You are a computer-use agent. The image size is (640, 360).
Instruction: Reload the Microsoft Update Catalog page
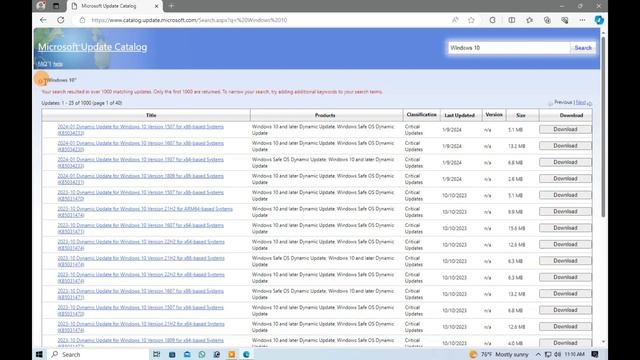click(x=61, y=20)
